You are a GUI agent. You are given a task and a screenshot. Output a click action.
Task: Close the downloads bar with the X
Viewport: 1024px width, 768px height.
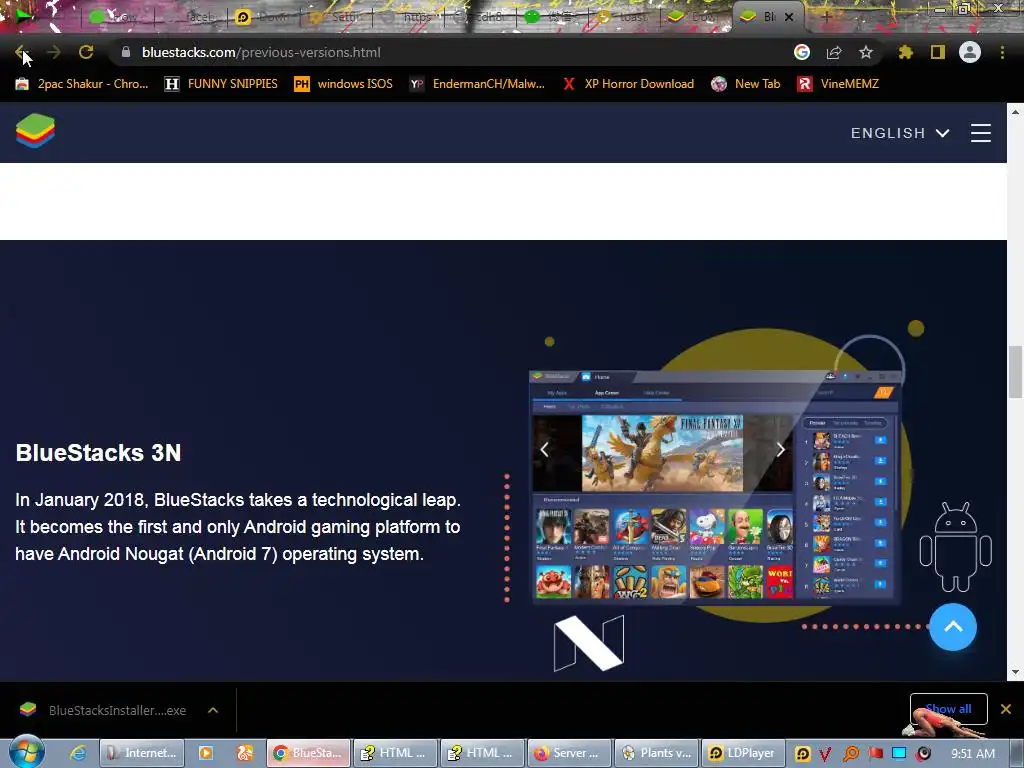(x=1006, y=709)
